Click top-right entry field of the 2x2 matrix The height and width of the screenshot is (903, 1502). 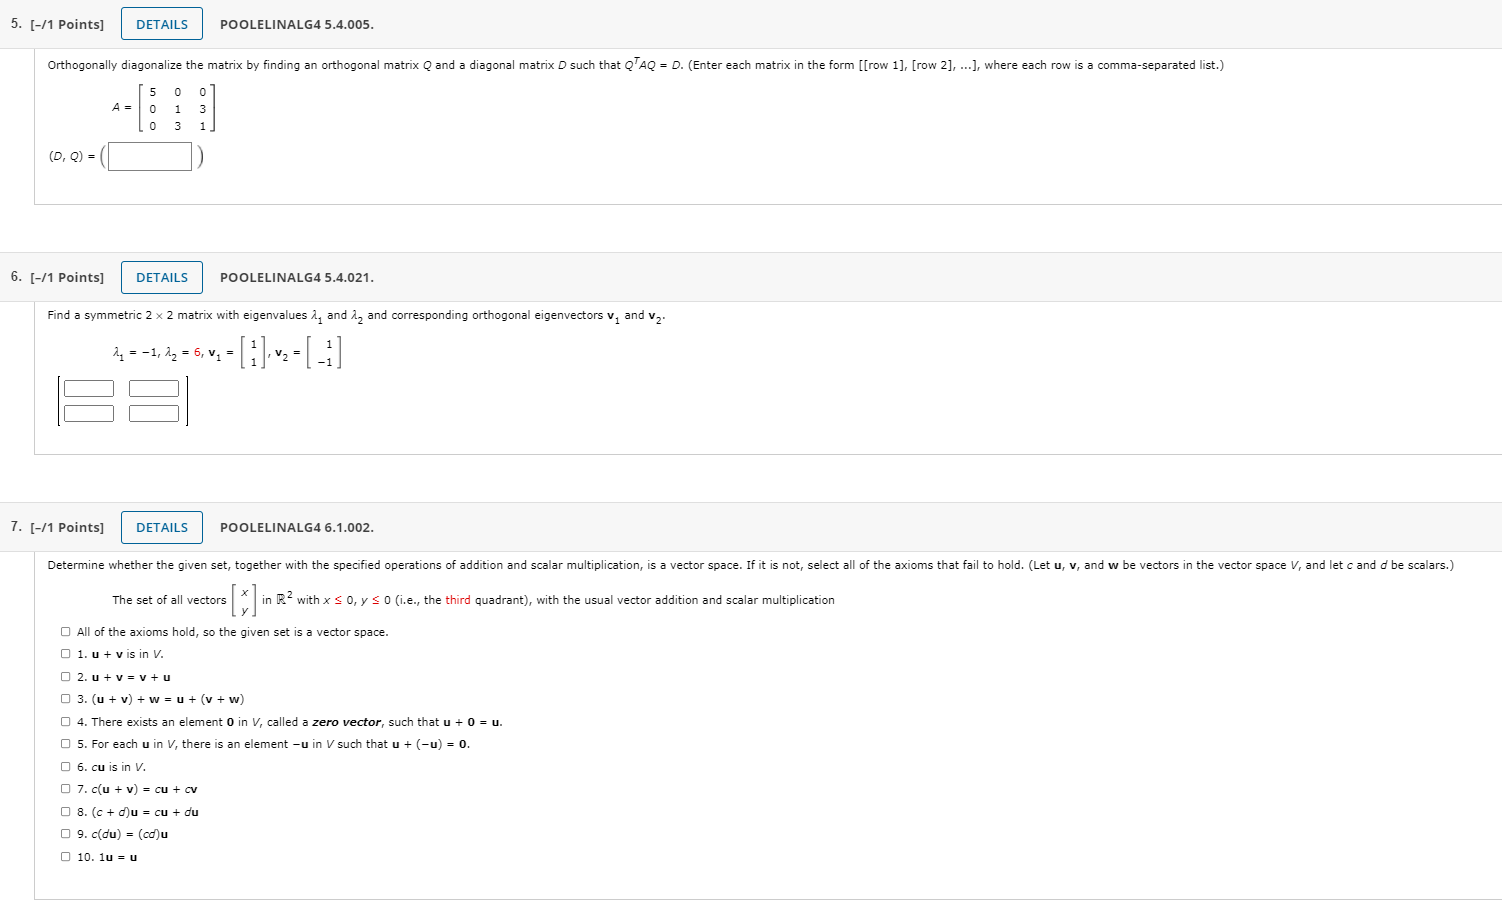pos(153,388)
